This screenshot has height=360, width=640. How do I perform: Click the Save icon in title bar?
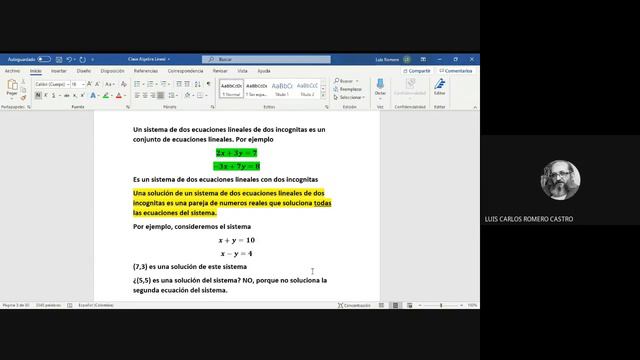click(x=59, y=60)
